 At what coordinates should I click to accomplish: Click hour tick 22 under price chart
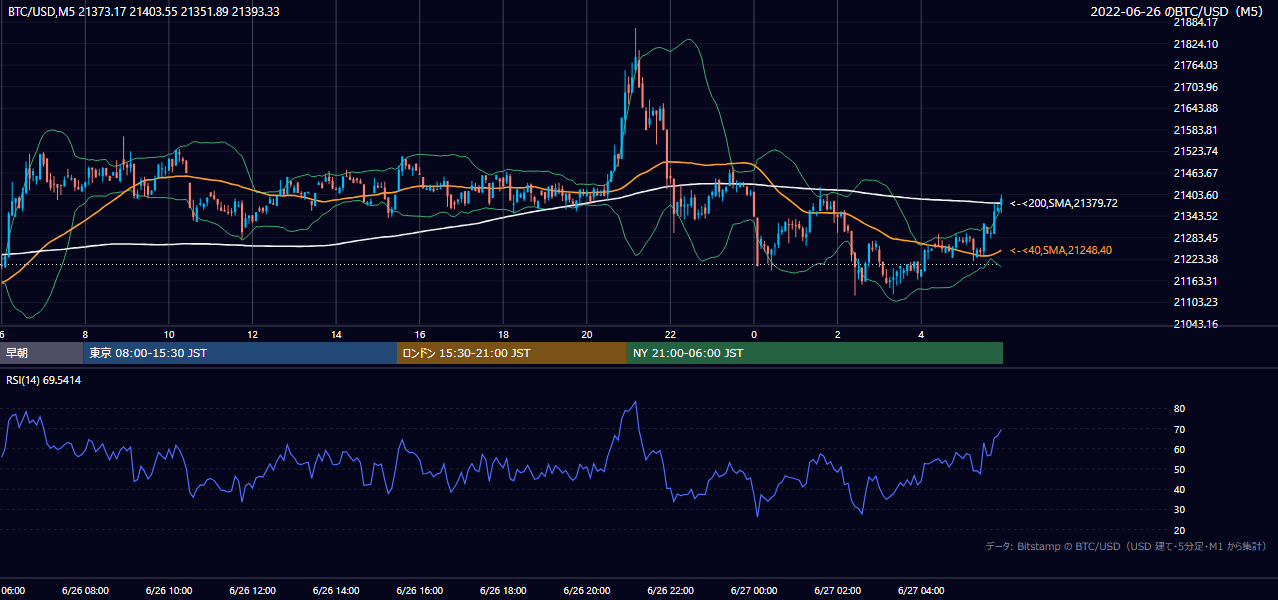(670, 335)
